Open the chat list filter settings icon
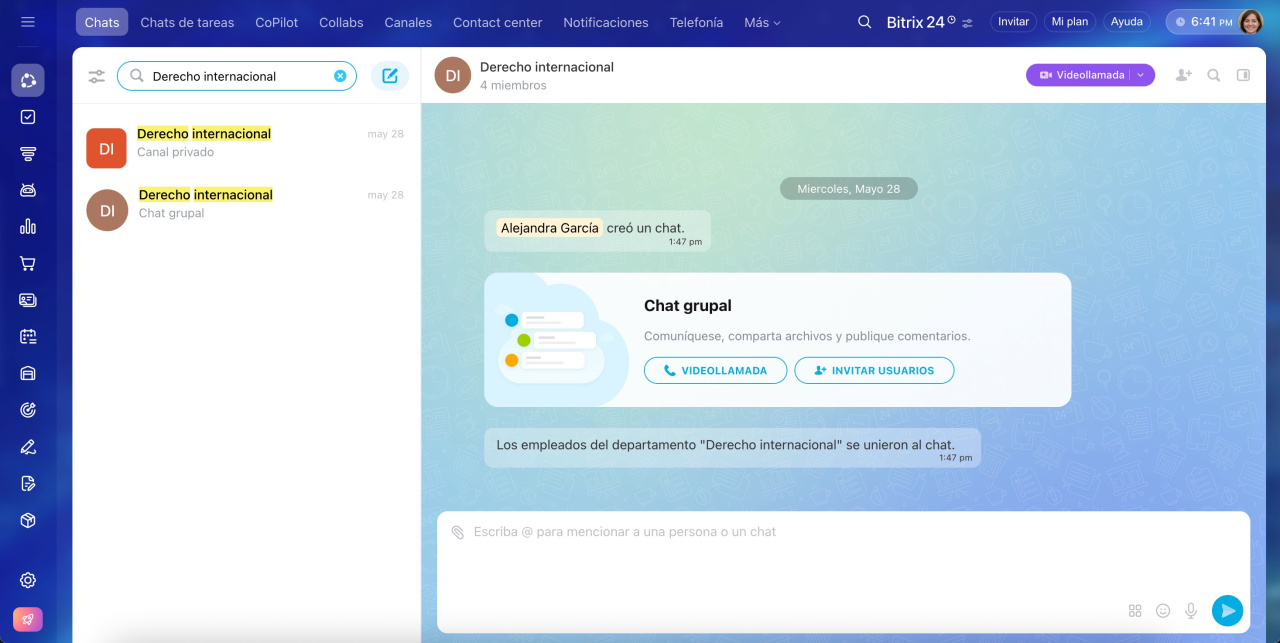This screenshot has width=1280, height=643. (x=97, y=76)
